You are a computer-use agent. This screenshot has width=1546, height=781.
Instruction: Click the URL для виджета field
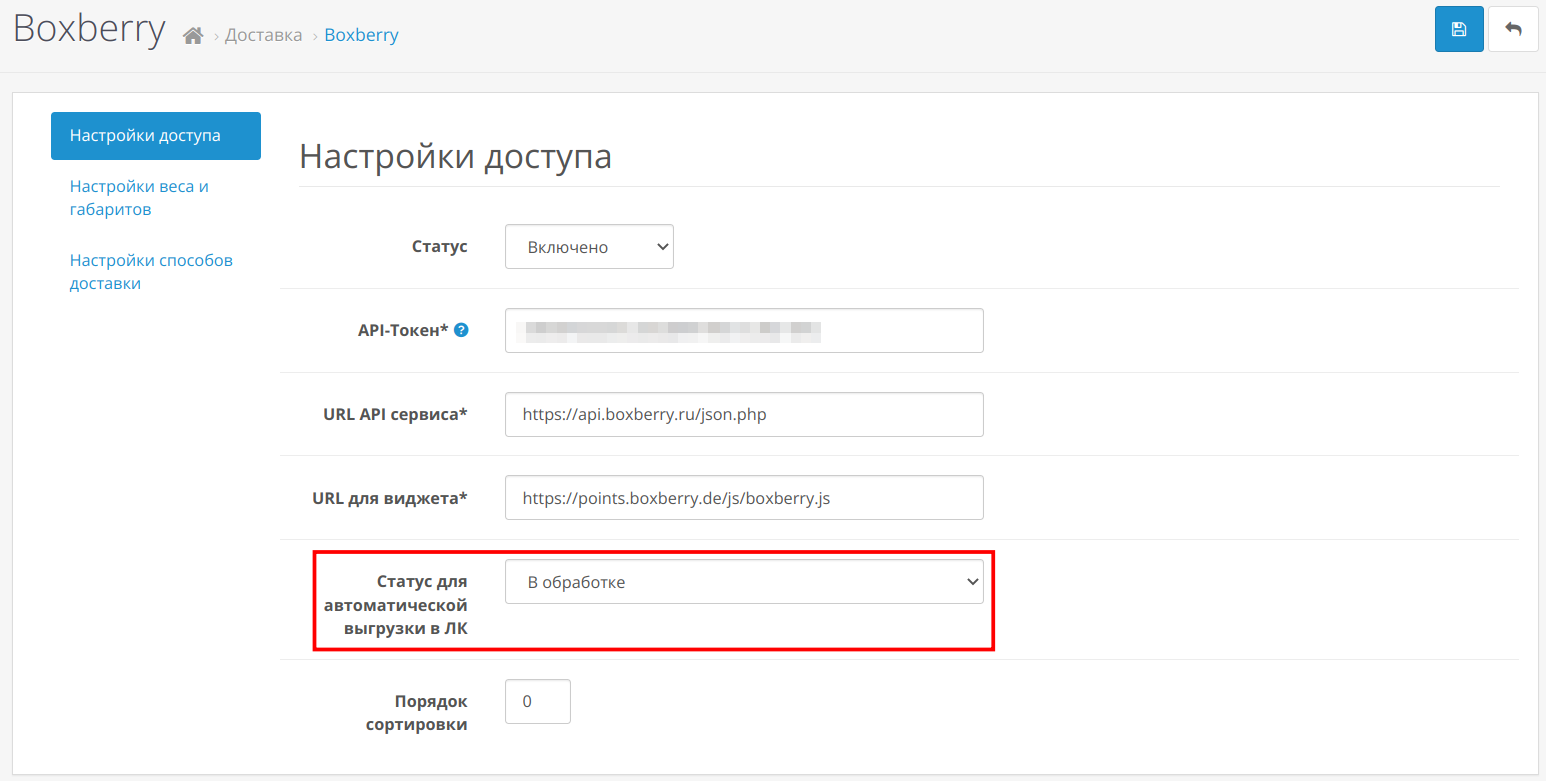[x=744, y=498]
